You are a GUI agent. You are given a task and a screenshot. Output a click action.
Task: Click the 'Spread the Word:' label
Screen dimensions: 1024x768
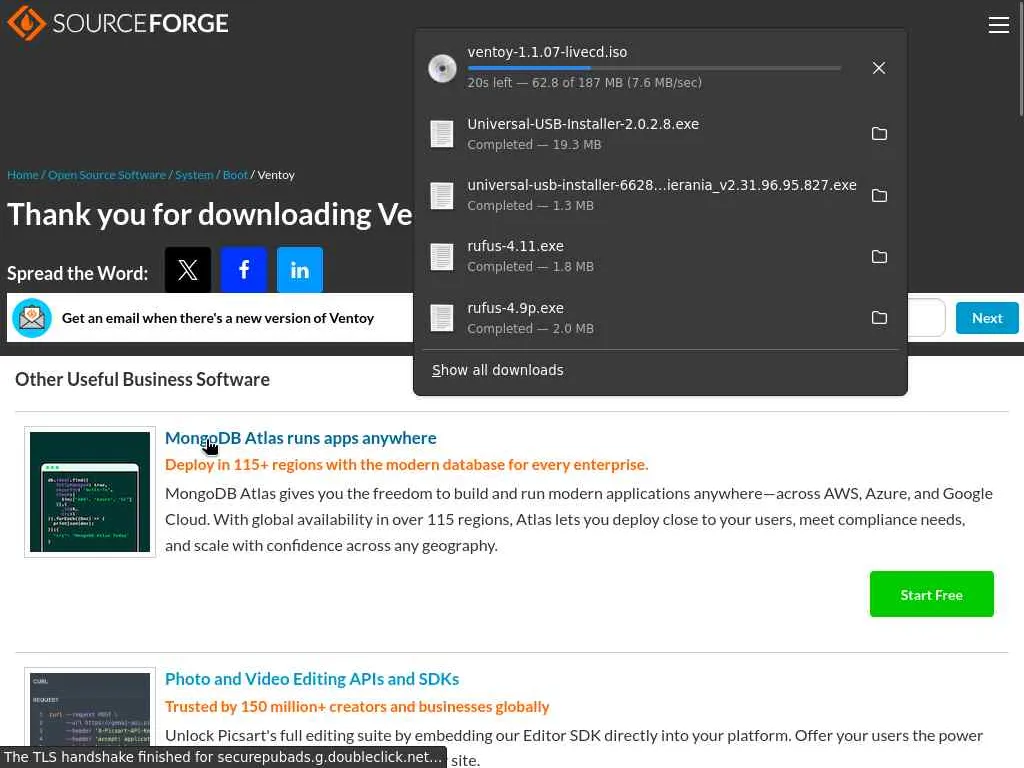(78, 273)
